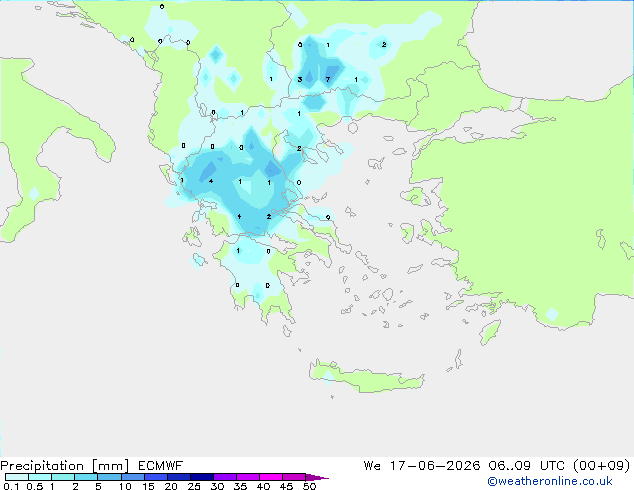Select the 5–10 mm legend color box
The height and width of the screenshot is (490, 634).
pyautogui.click(x=110, y=477)
